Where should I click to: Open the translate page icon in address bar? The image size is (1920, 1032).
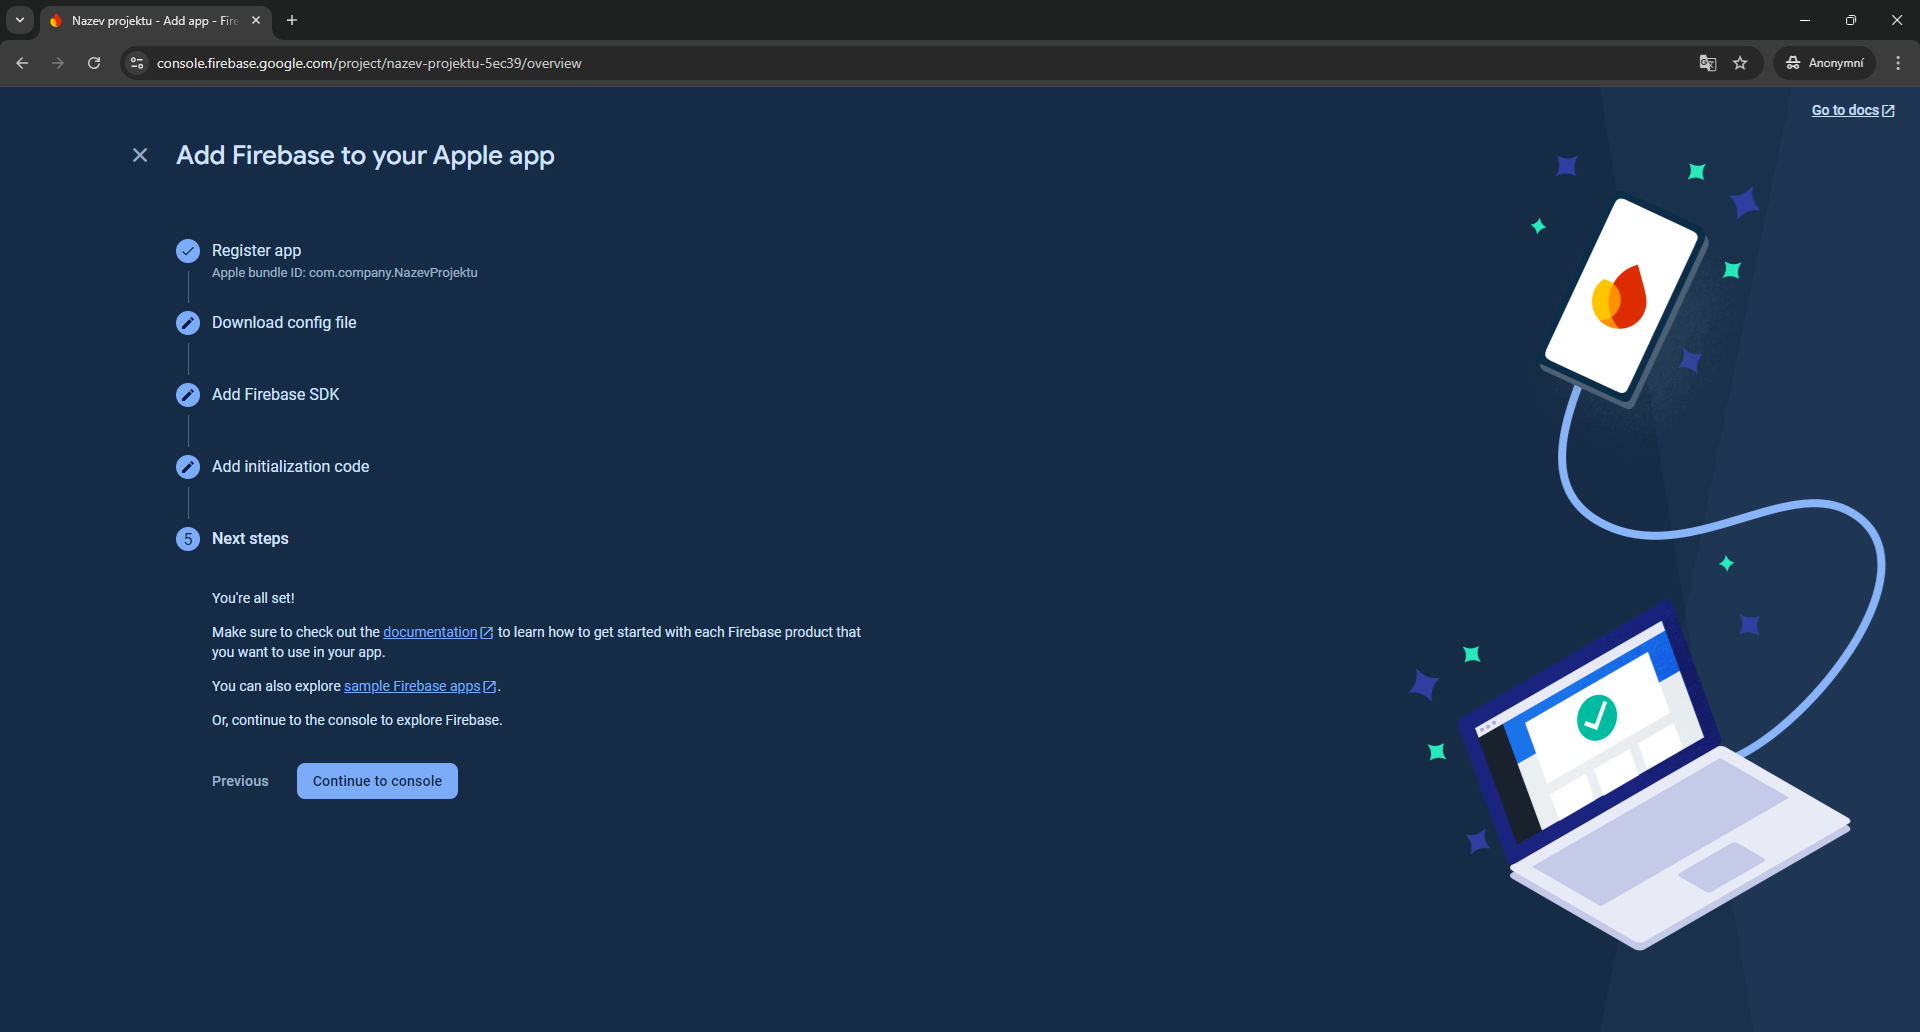[x=1708, y=63]
